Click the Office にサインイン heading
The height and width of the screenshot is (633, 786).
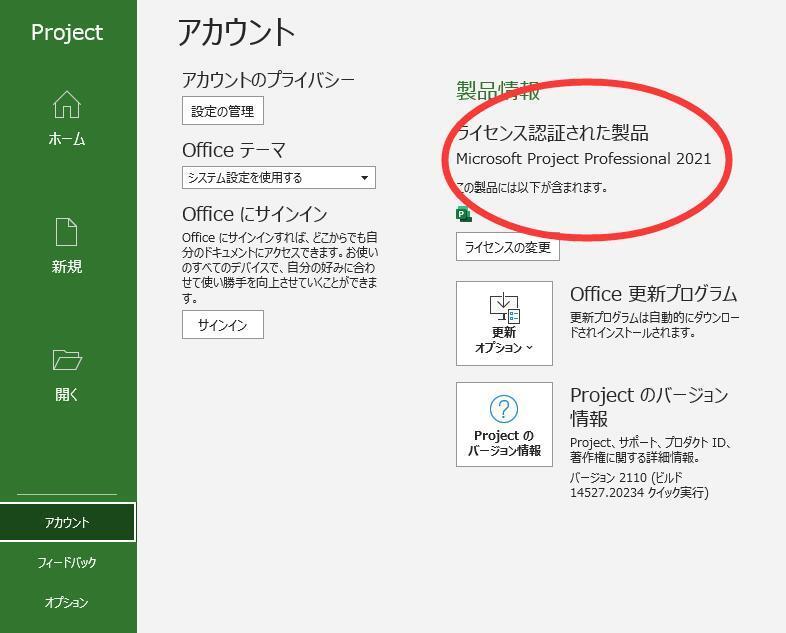[x=255, y=215]
